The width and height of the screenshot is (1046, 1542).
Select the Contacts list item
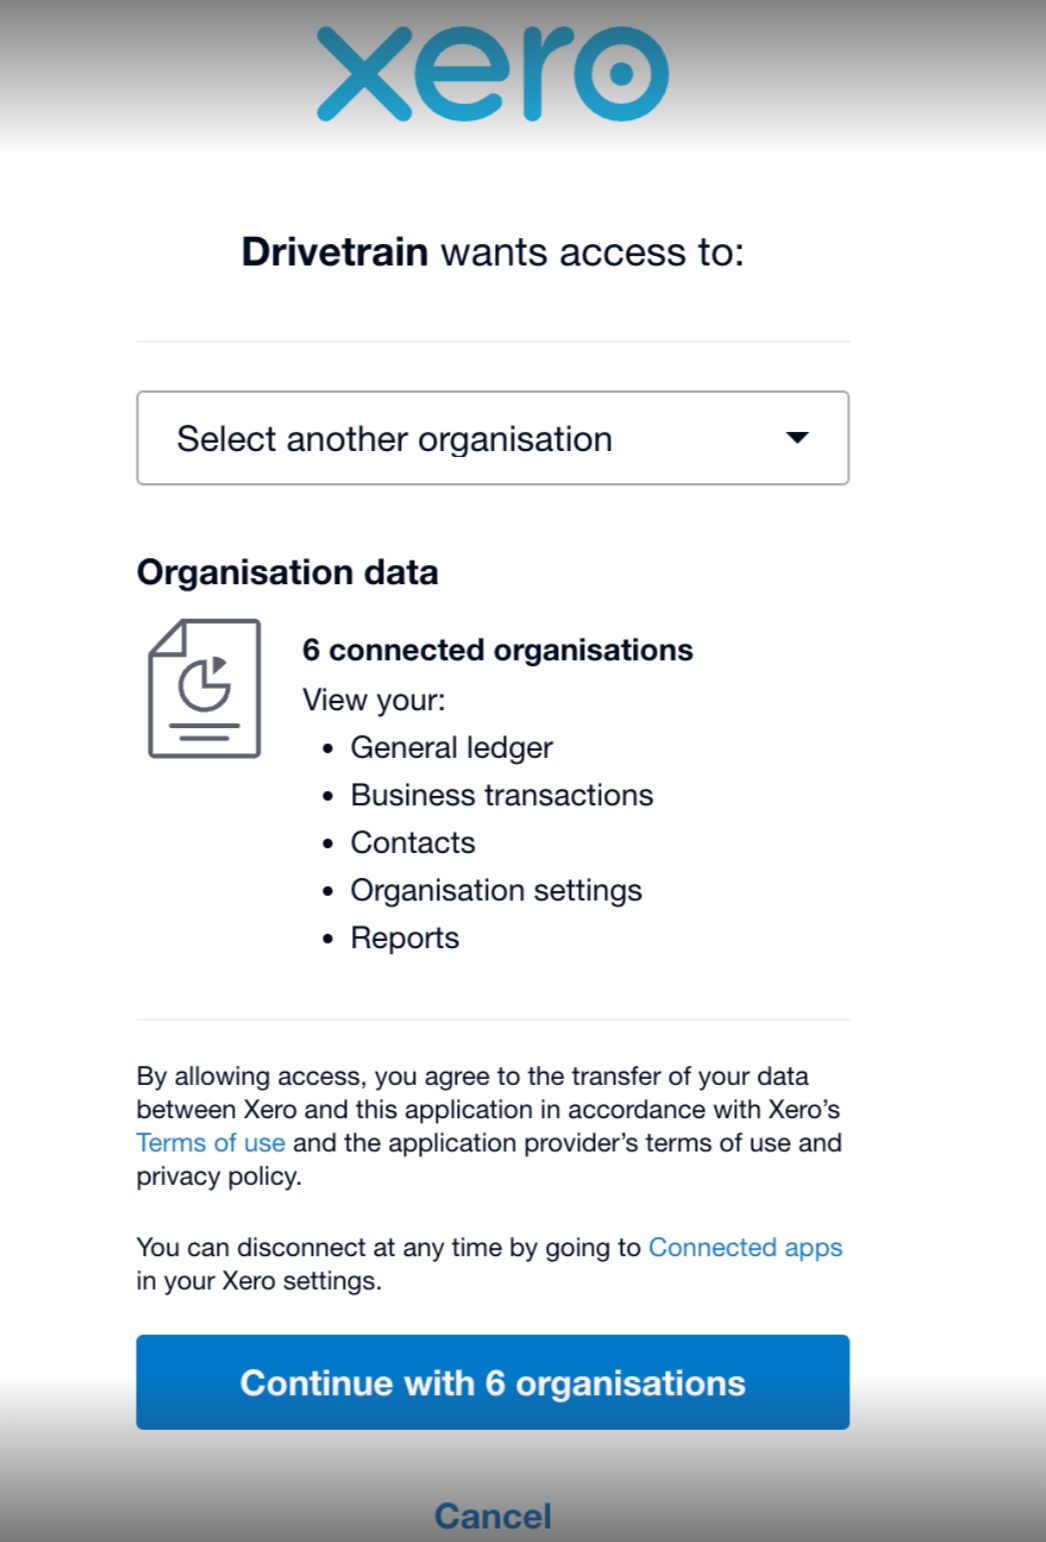(x=412, y=843)
